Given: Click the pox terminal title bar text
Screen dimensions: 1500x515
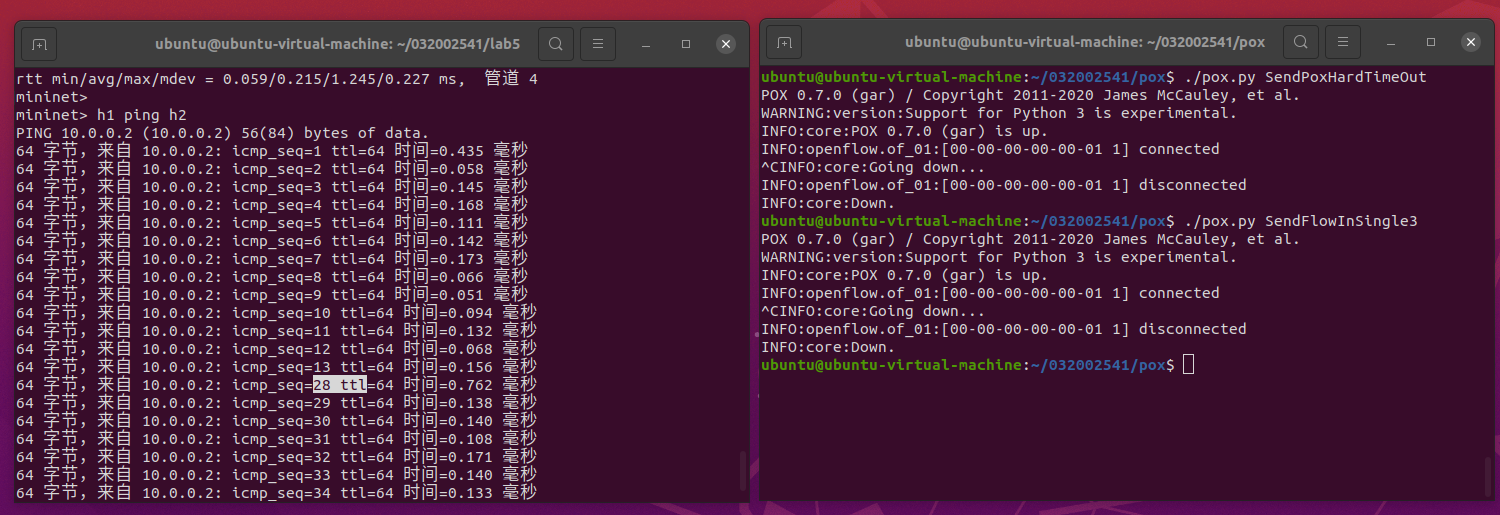Looking at the screenshot, I should point(1085,43).
